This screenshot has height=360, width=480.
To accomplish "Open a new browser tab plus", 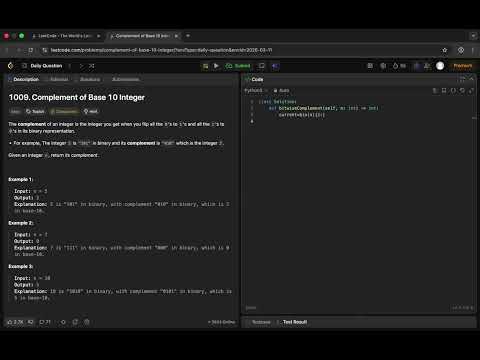I will [188, 36].
